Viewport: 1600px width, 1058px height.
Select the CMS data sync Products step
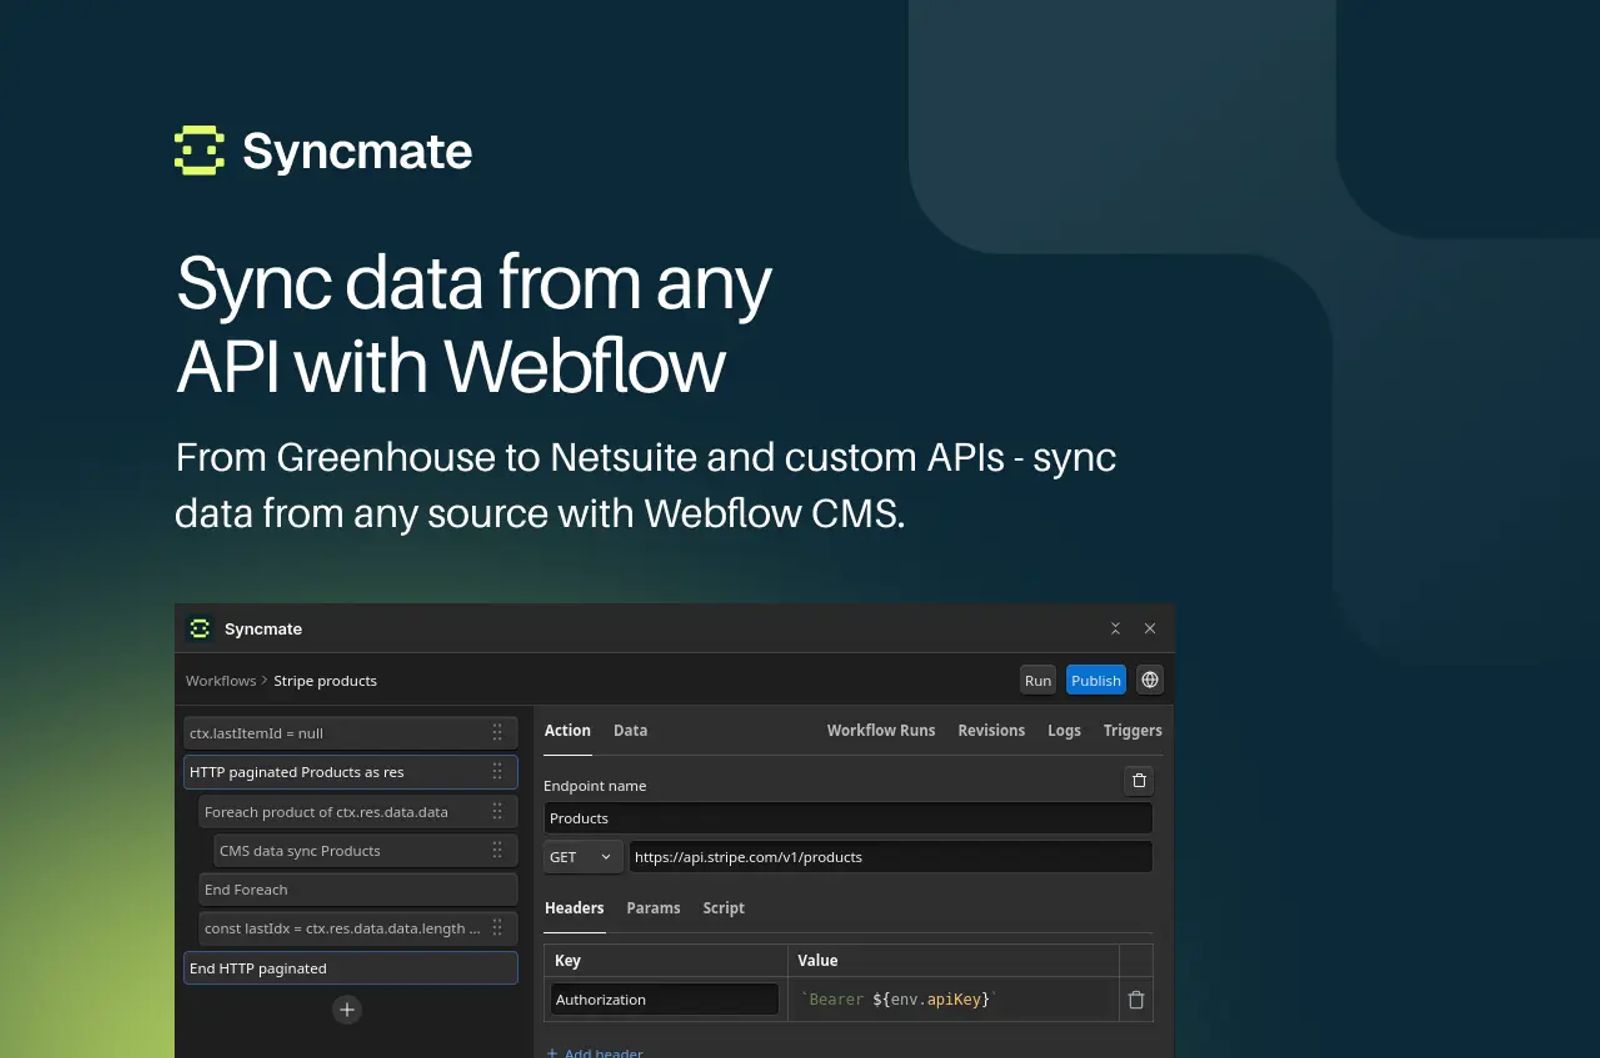coord(365,850)
